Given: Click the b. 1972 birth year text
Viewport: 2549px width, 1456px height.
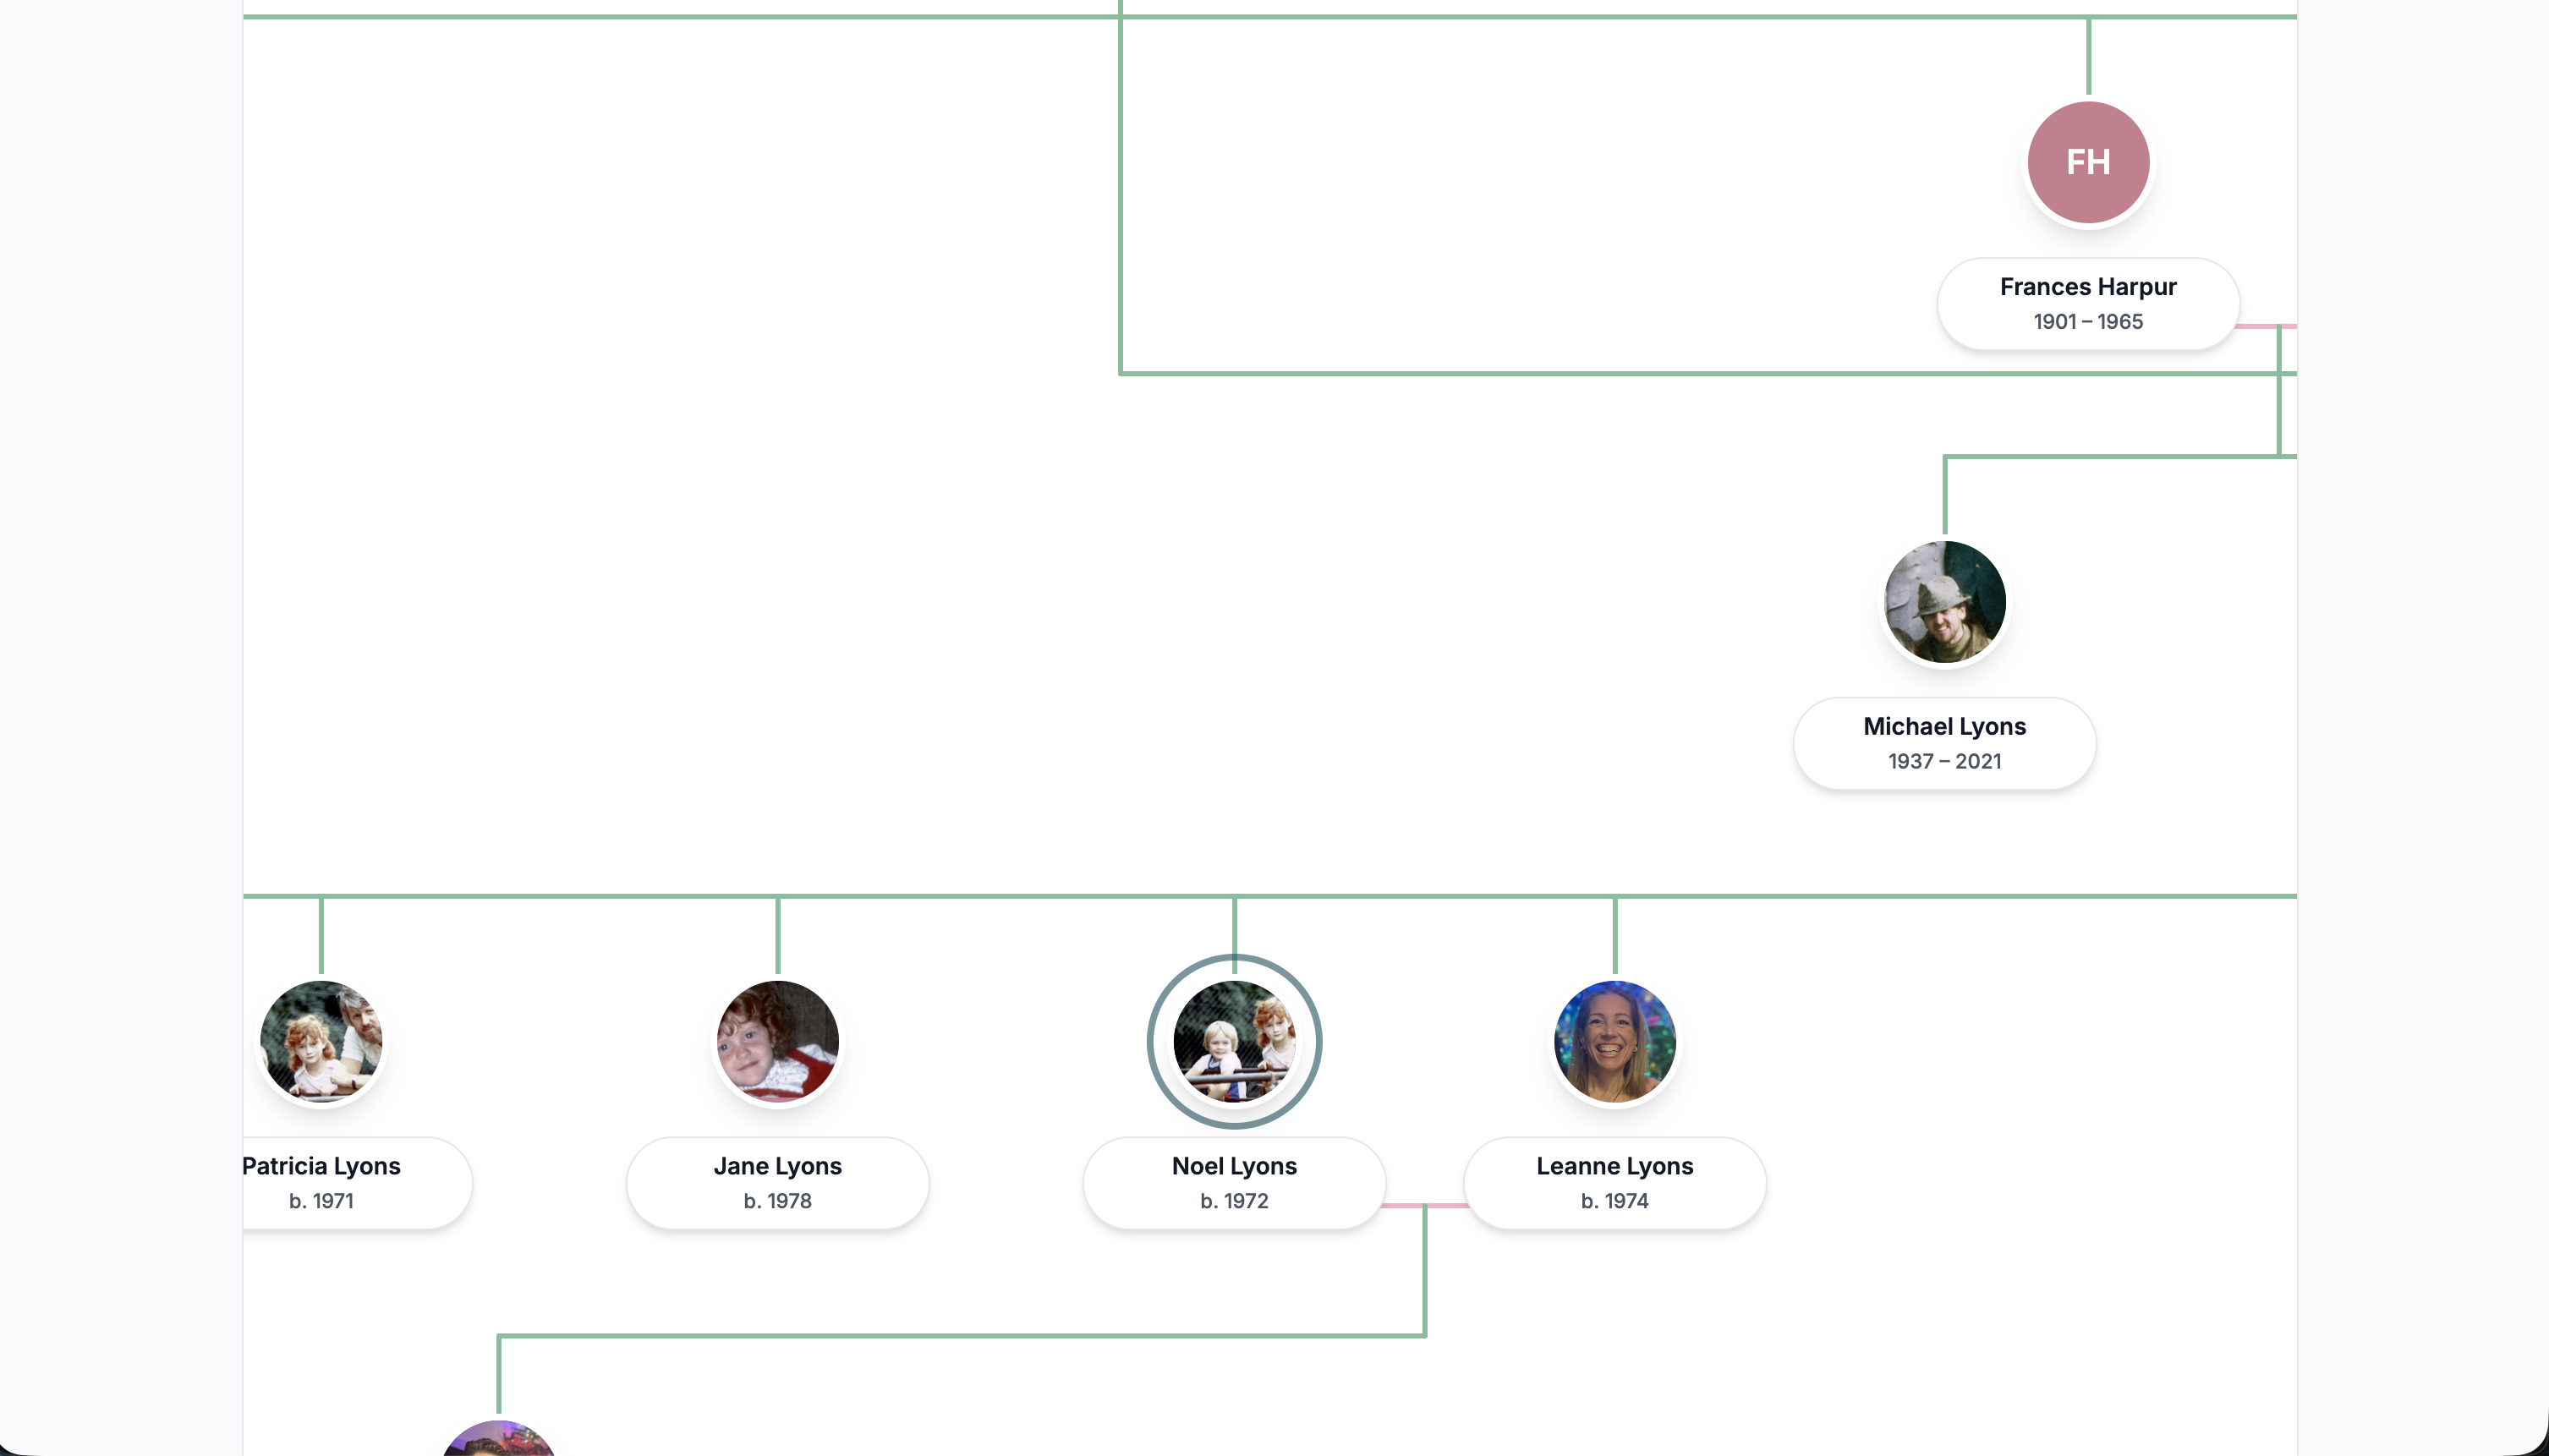Looking at the screenshot, I should [1234, 1201].
